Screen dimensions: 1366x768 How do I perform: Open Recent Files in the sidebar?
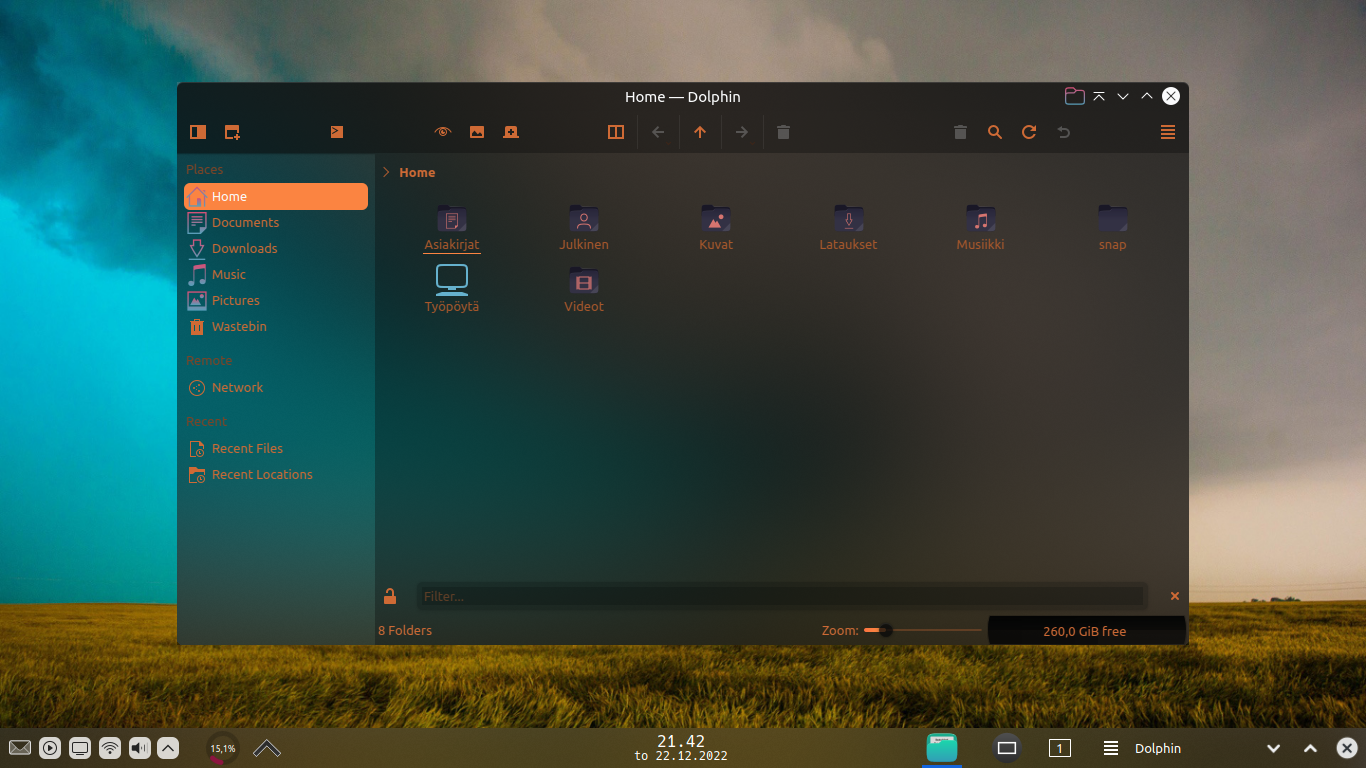(x=246, y=448)
